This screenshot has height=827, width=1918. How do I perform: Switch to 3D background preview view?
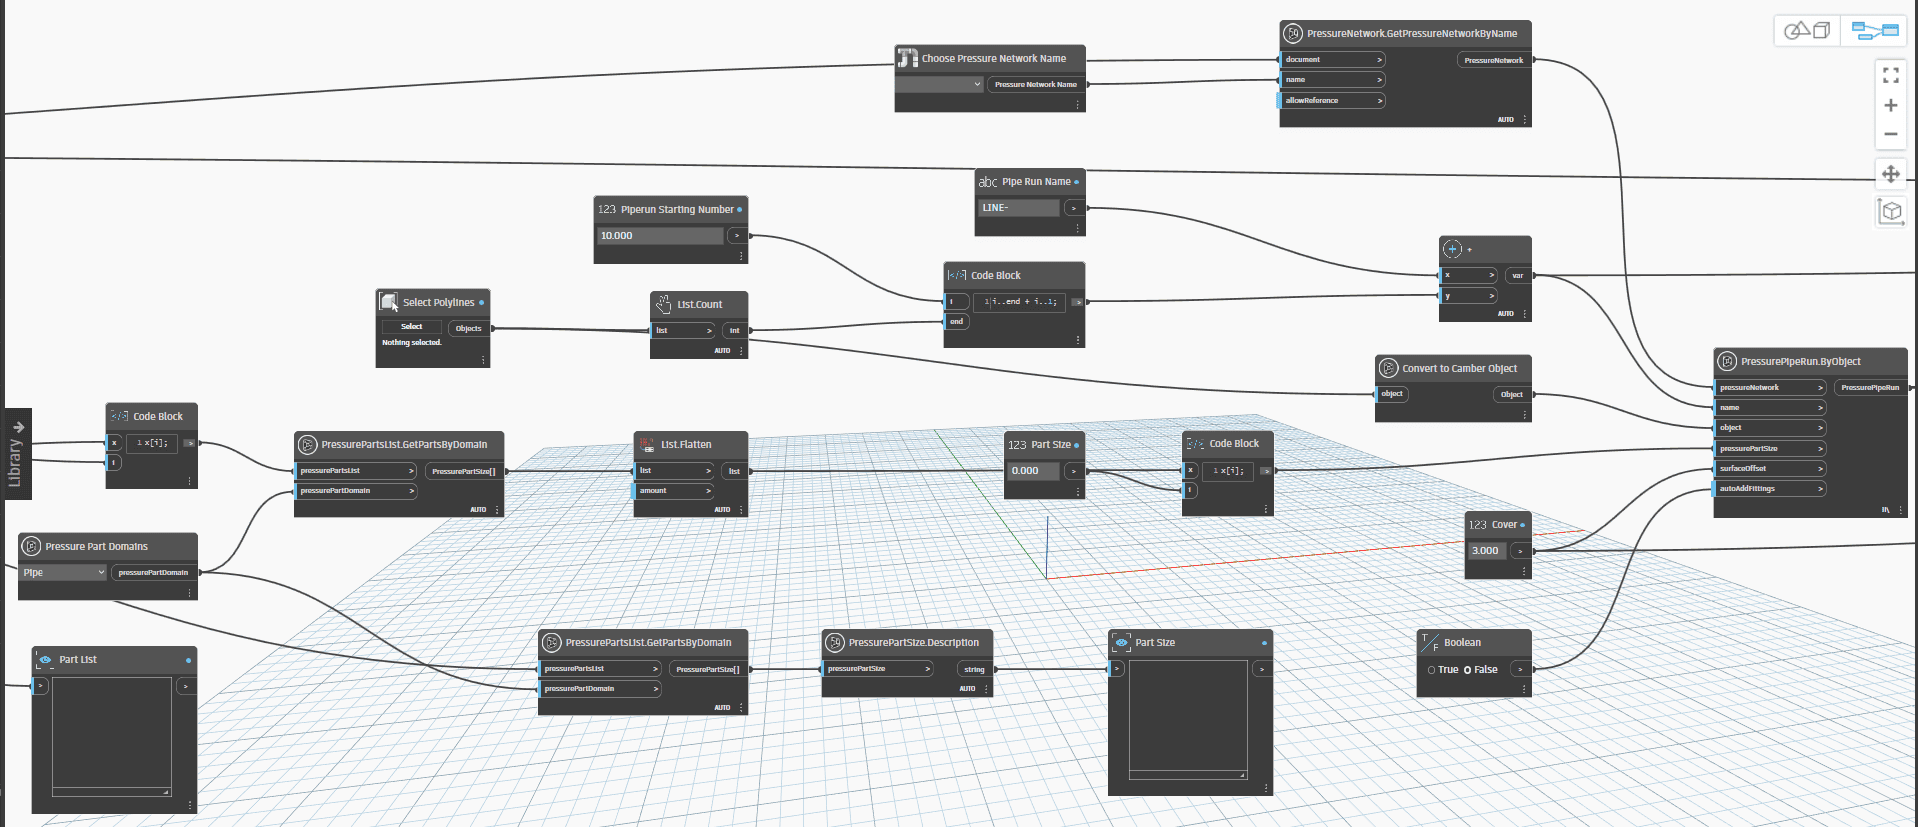coord(1807,30)
